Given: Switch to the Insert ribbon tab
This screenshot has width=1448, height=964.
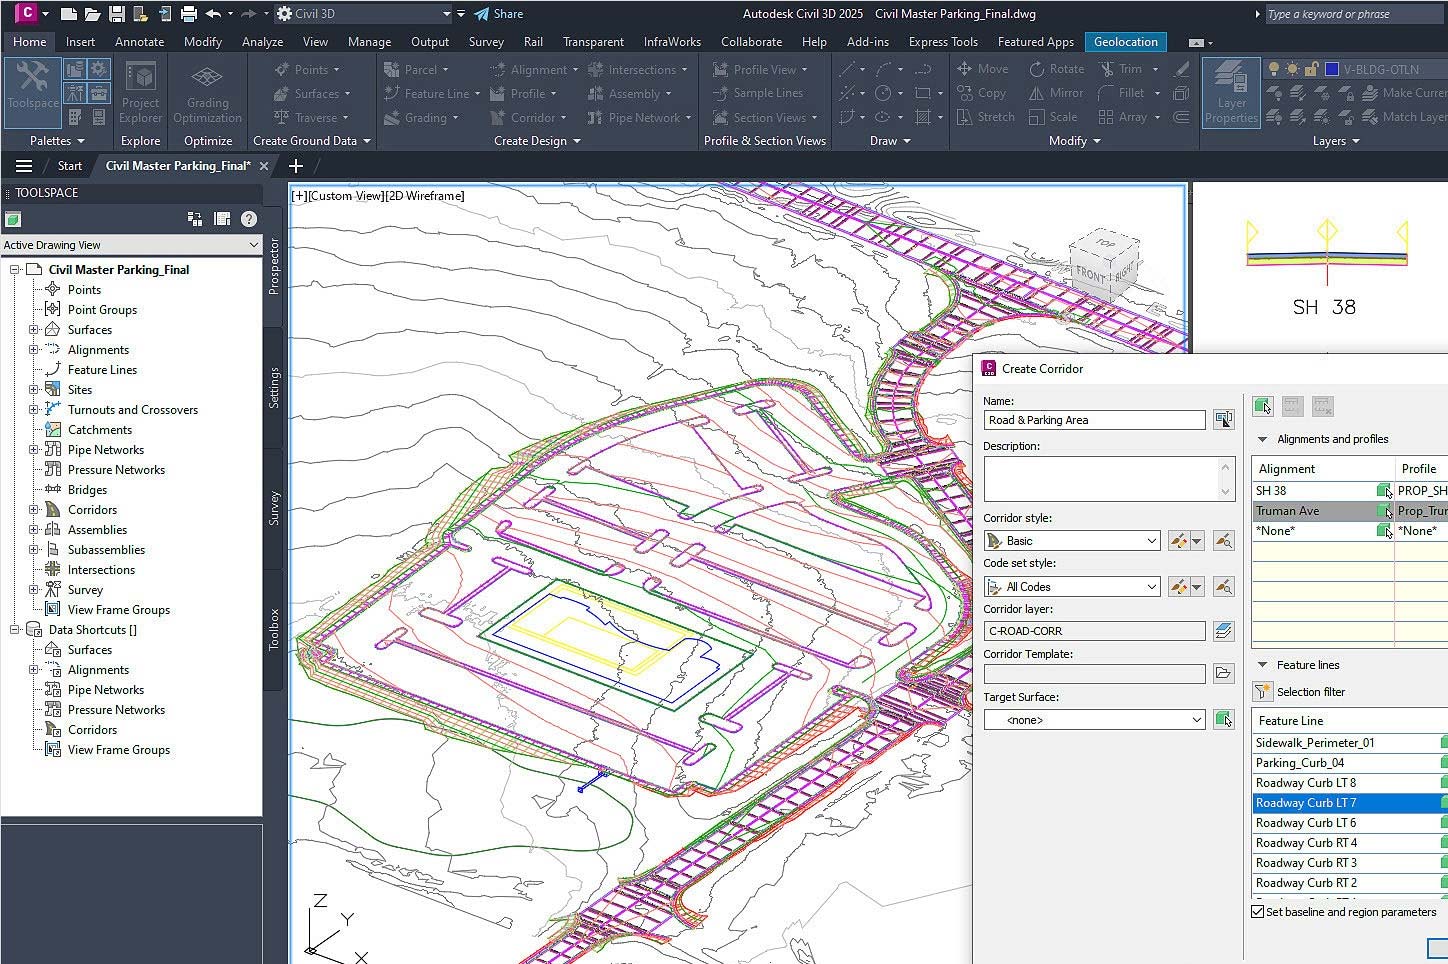Looking at the screenshot, I should (80, 42).
